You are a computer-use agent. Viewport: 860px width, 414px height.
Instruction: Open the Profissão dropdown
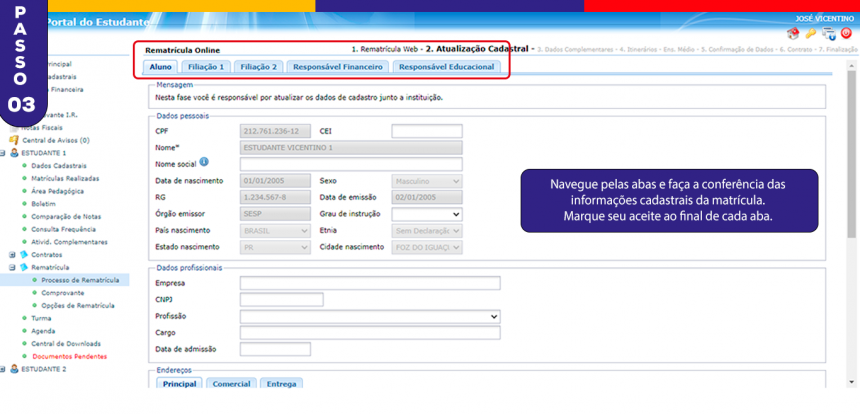tap(370, 316)
